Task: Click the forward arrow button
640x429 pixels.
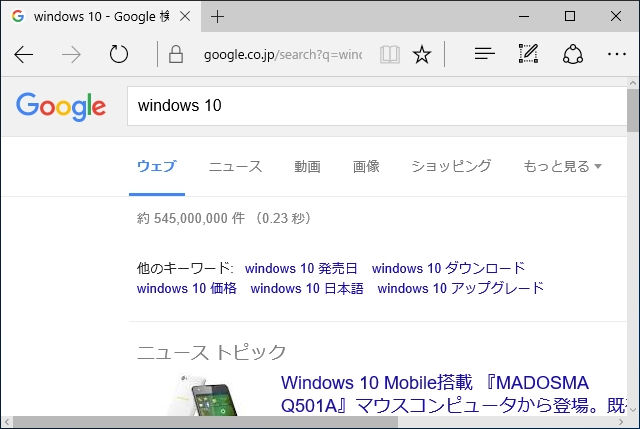Action: pyautogui.click(x=71, y=54)
